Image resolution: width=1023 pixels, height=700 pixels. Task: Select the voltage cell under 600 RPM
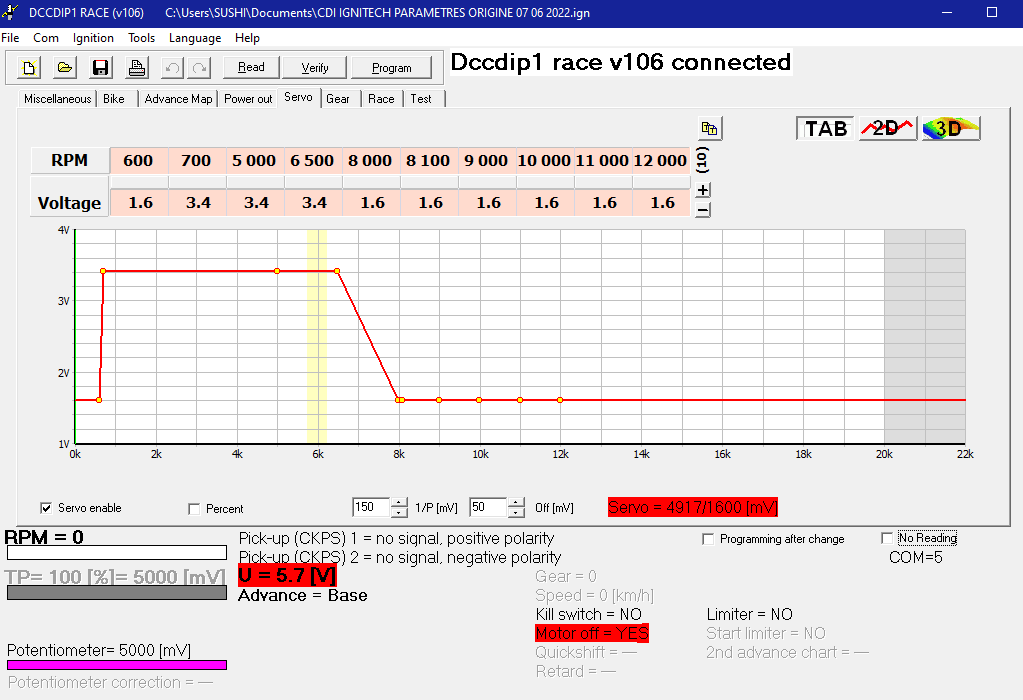[x=138, y=203]
